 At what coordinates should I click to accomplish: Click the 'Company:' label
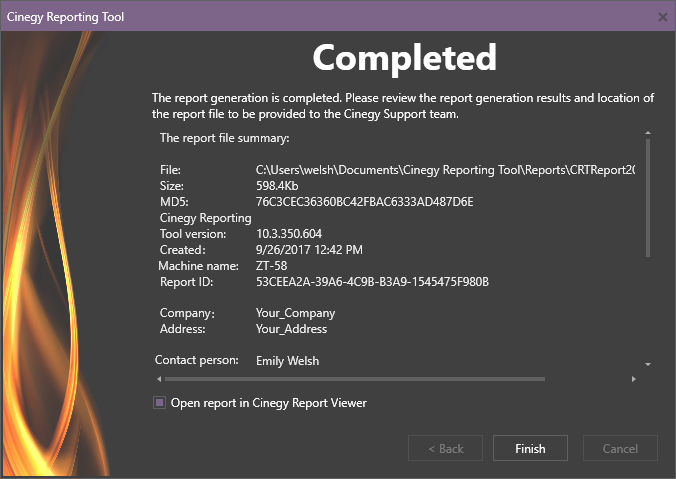click(x=187, y=313)
